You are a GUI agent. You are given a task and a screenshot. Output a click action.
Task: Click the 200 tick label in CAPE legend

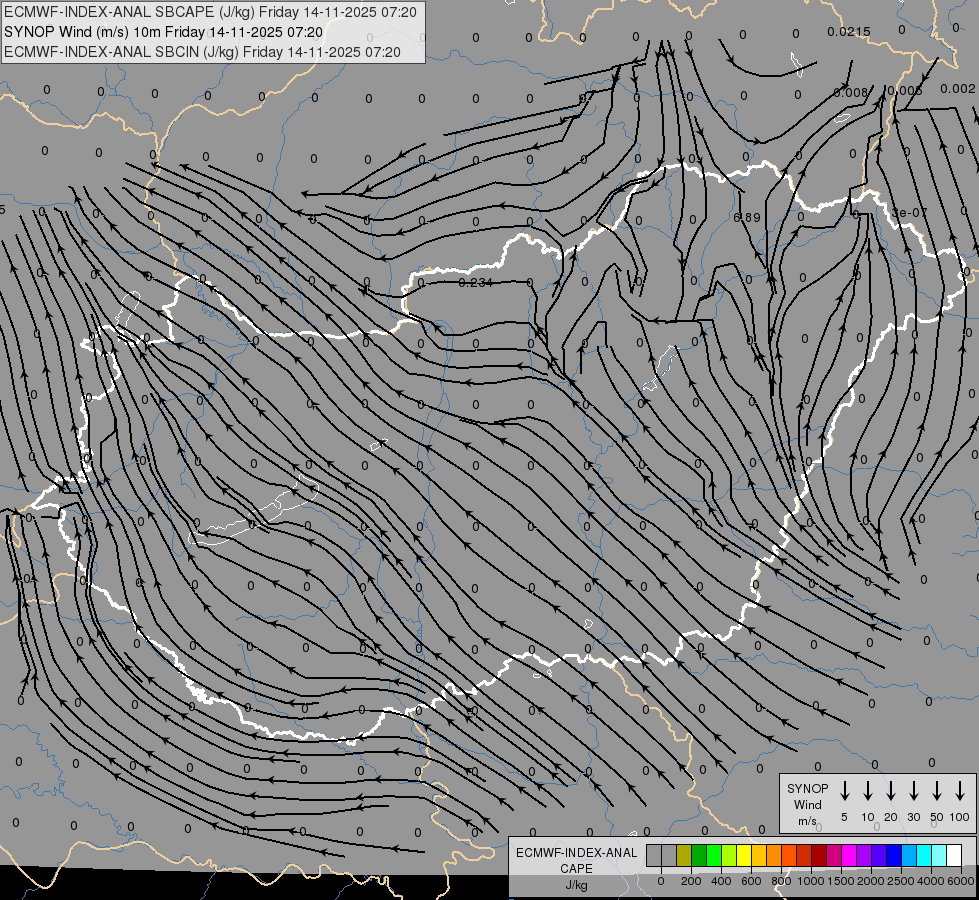pyautogui.click(x=691, y=881)
